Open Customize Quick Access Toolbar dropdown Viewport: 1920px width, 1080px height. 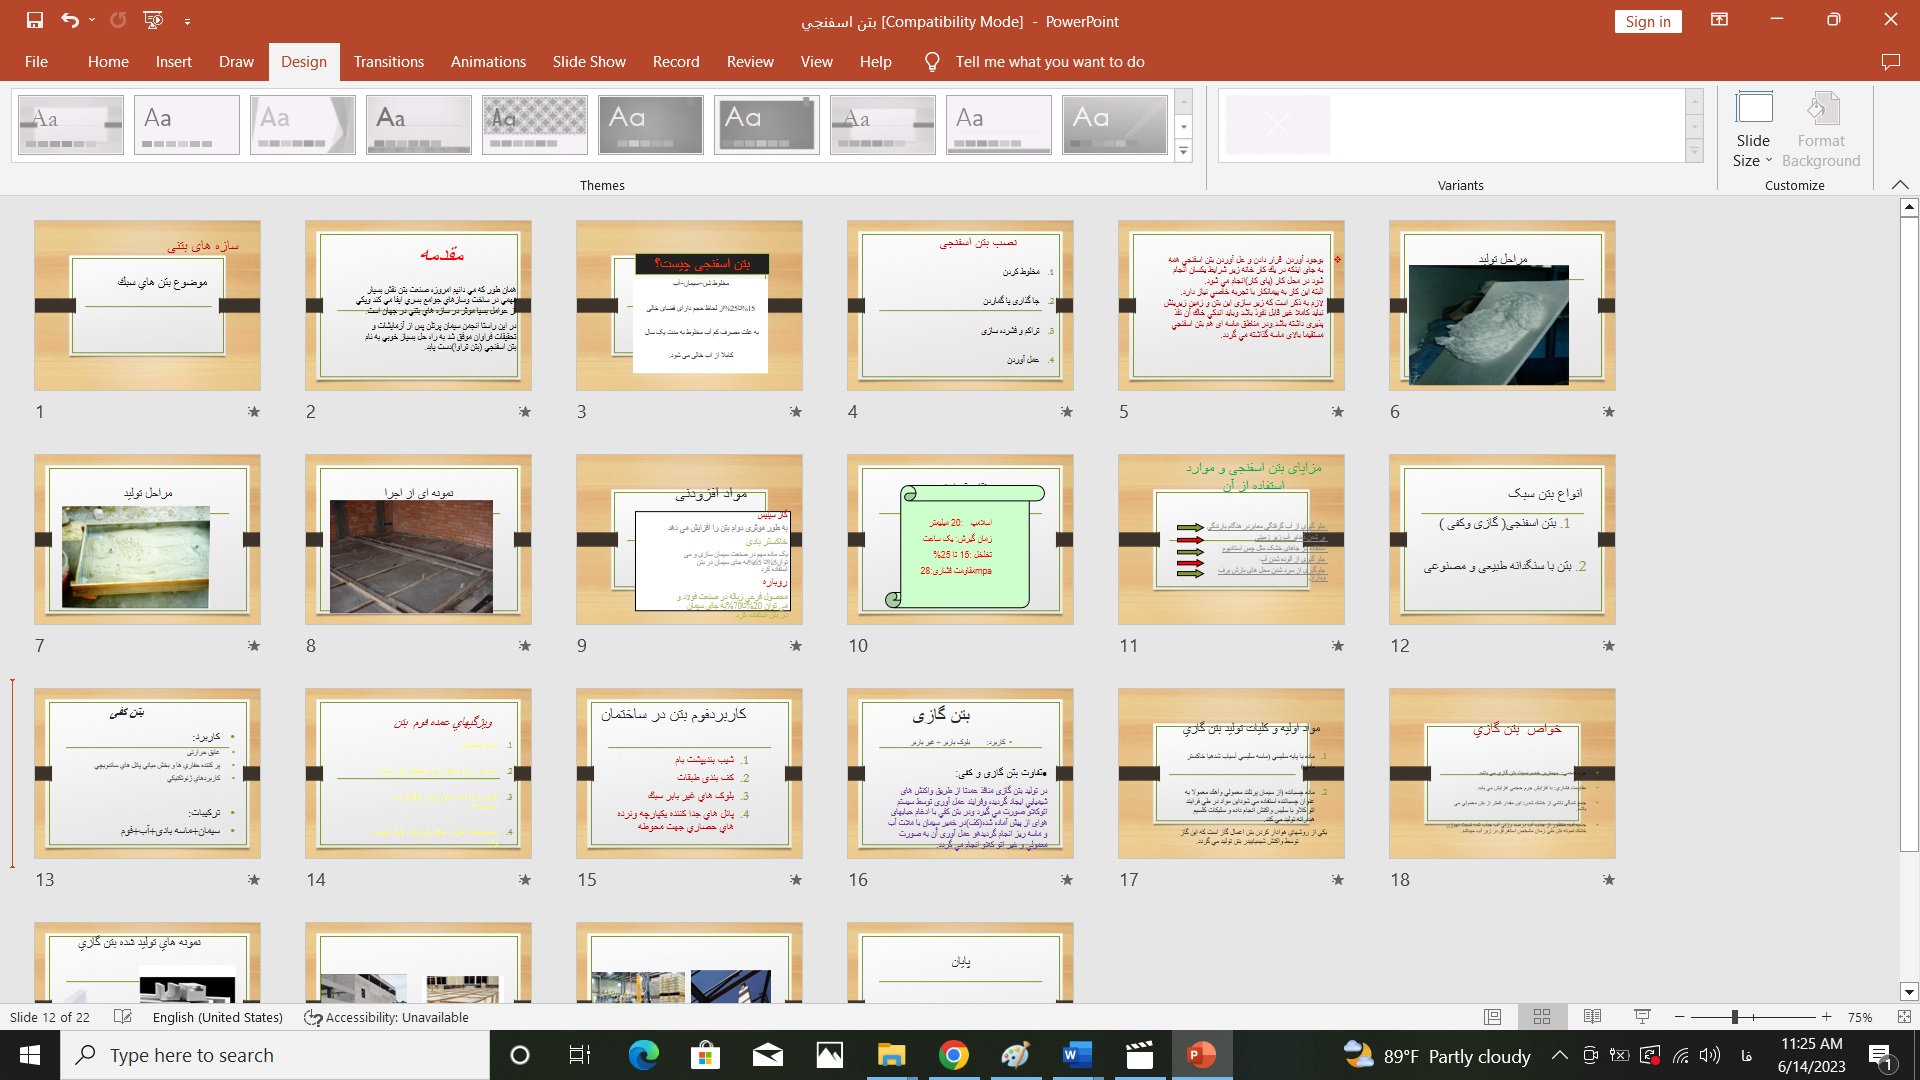(187, 20)
